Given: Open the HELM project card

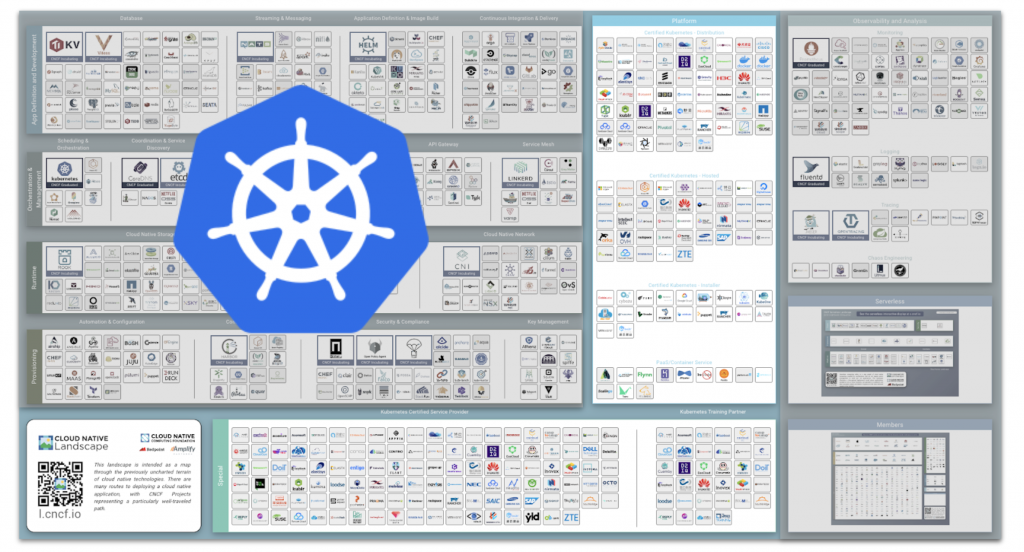Looking at the screenshot, I should point(368,46).
